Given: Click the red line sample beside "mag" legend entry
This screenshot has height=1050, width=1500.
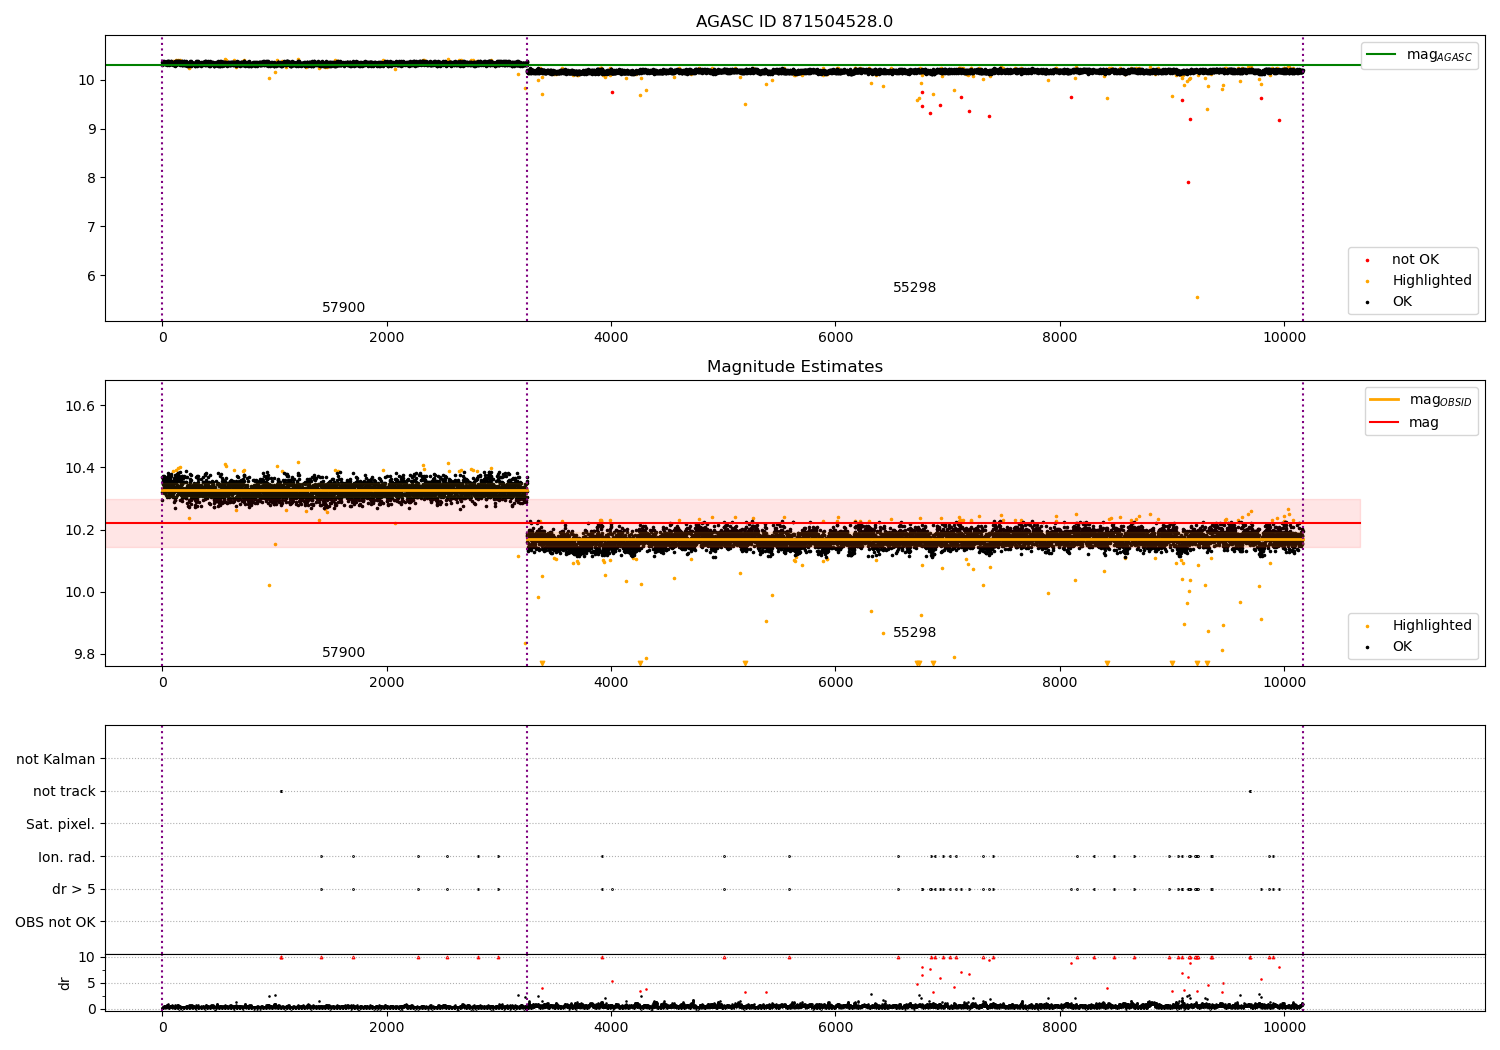Looking at the screenshot, I should (x=1385, y=423).
